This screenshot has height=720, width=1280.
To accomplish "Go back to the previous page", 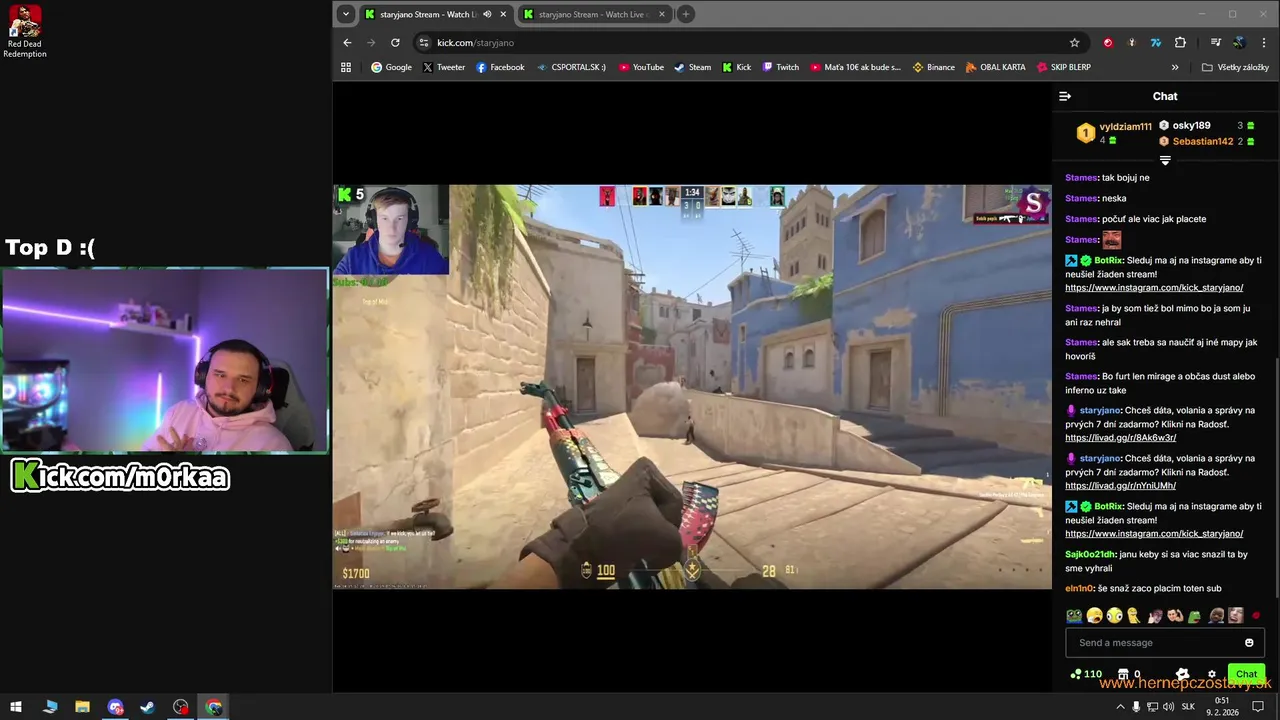I will 347,43.
